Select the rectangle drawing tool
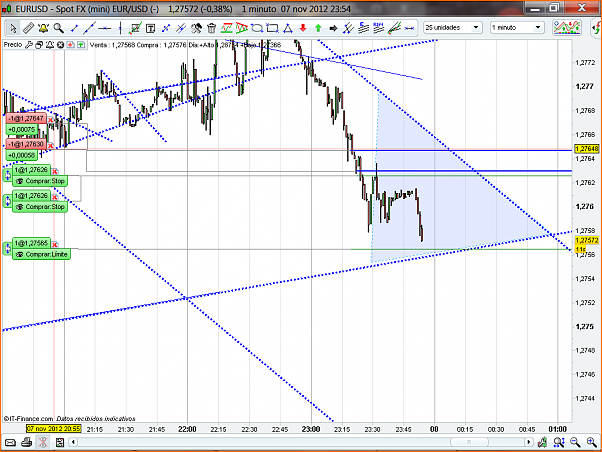602x452 pixels. [x=272, y=28]
